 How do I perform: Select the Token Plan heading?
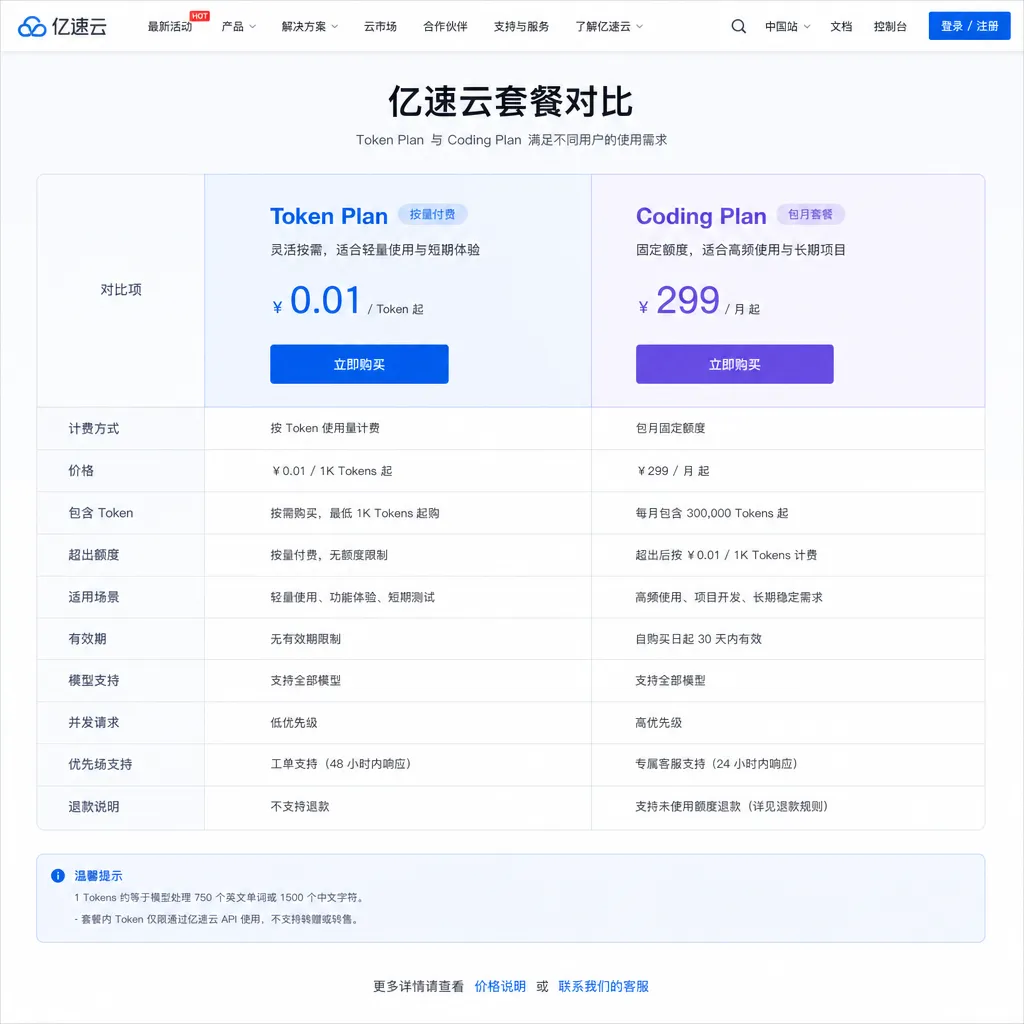pyautogui.click(x=329, y=216)
